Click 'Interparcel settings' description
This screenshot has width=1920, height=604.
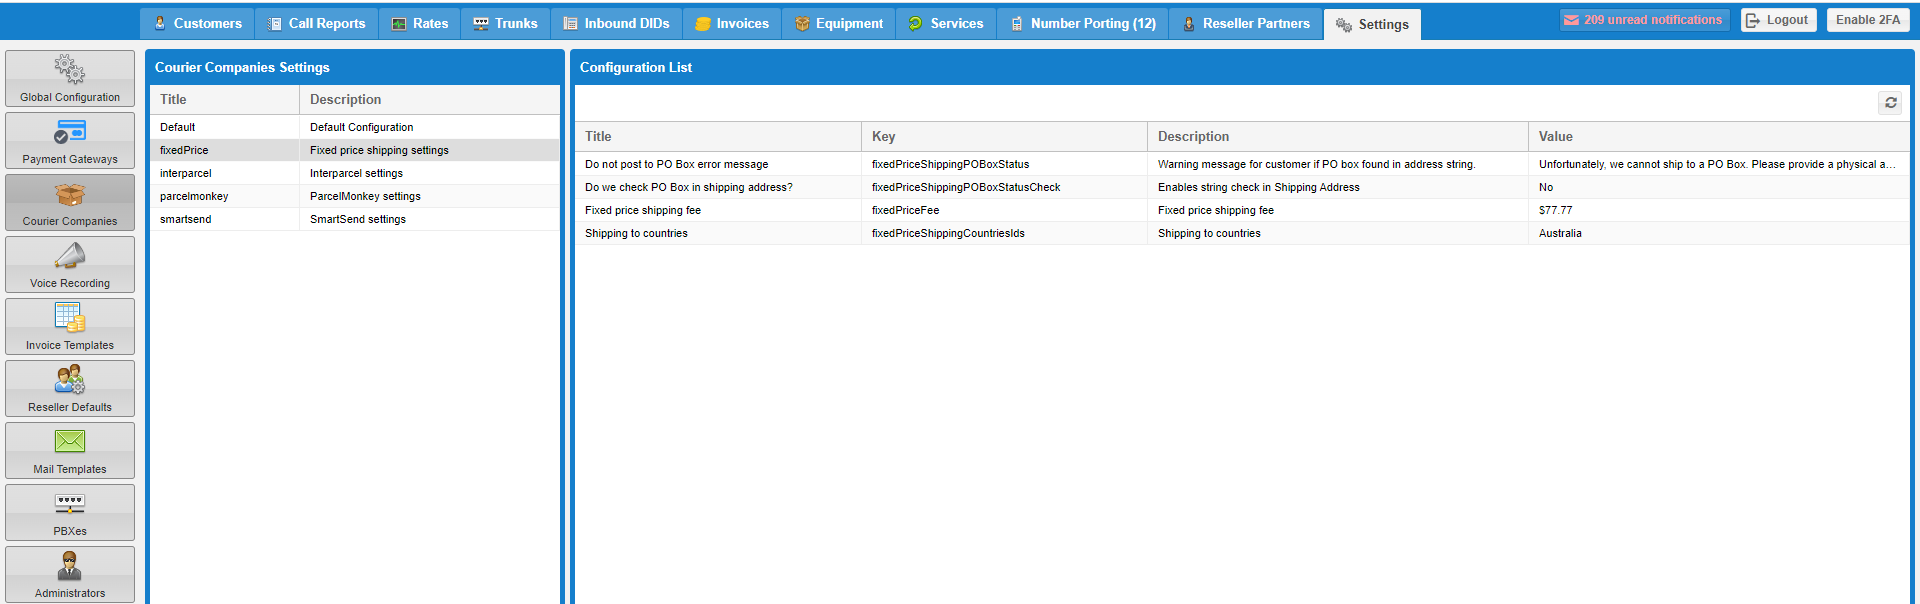click(356, 173)
